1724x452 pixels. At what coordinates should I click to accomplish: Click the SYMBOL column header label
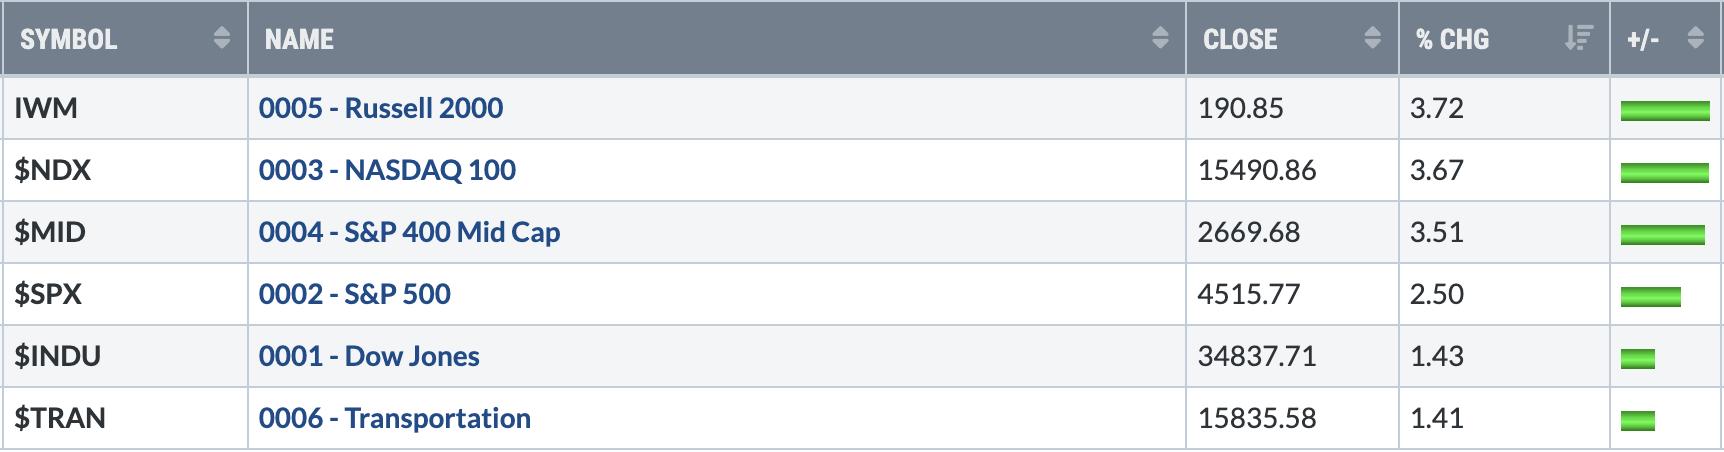[x=68, y=39]
